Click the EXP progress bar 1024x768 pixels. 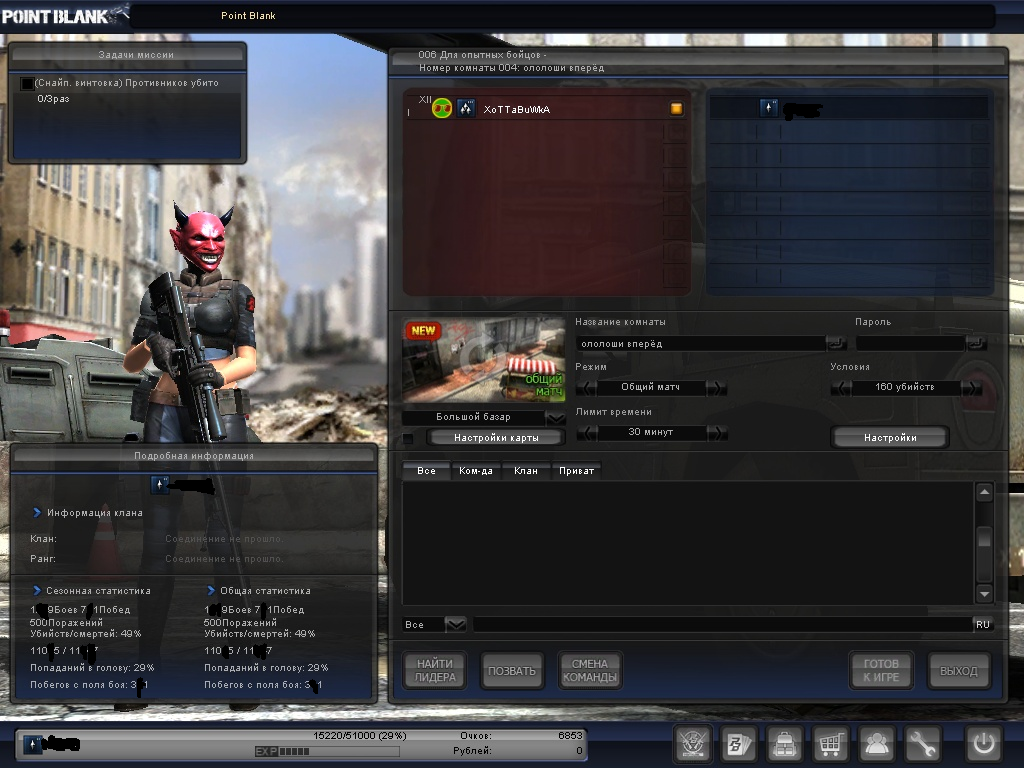(x=327, y=752)
